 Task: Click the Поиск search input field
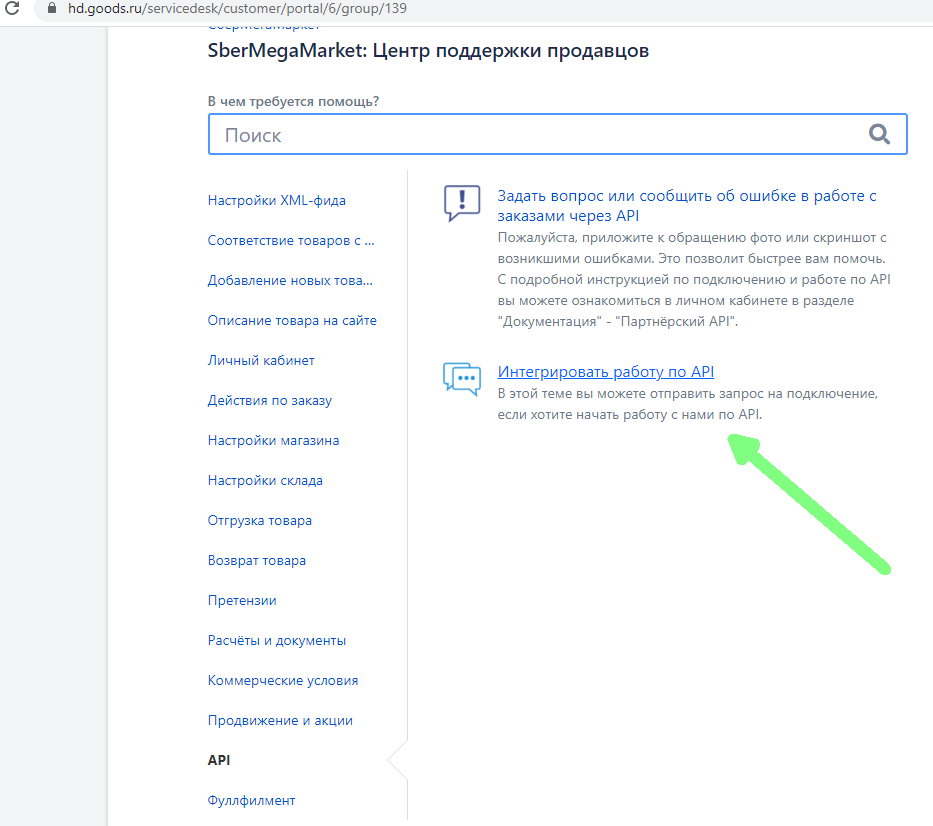click(540, 135)
